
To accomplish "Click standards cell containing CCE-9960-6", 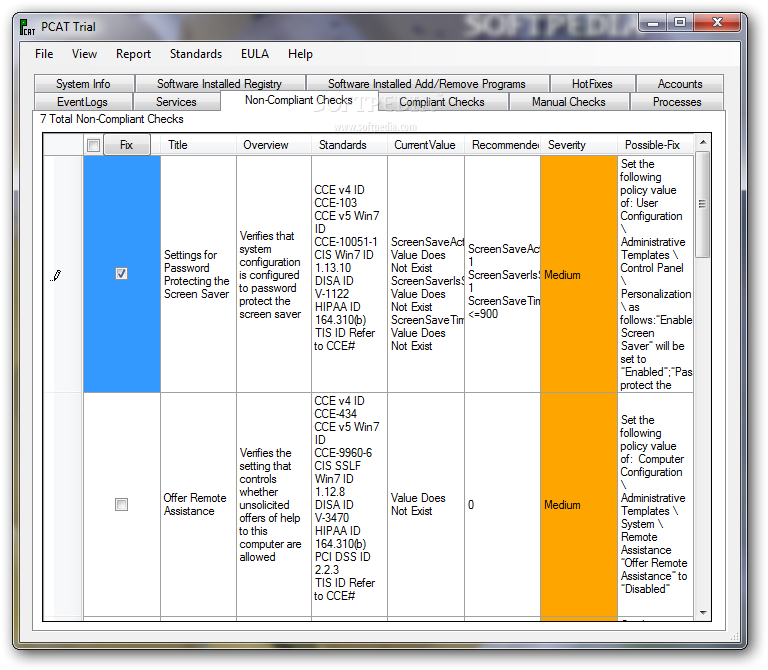I will pyautogui.click(x=349, y=504).
